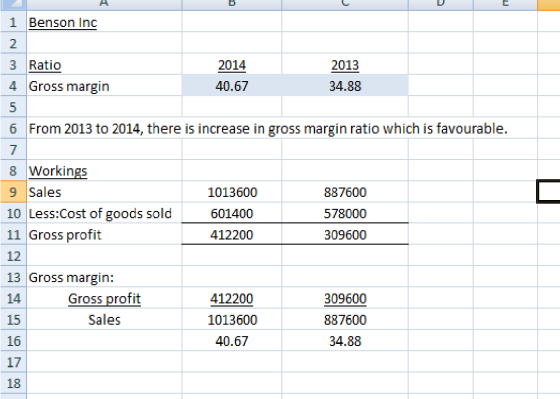The width and height of the screenshot is (560, 399).
Task: Select the 887600 sales value in row 9
Action: click(345, 192)
